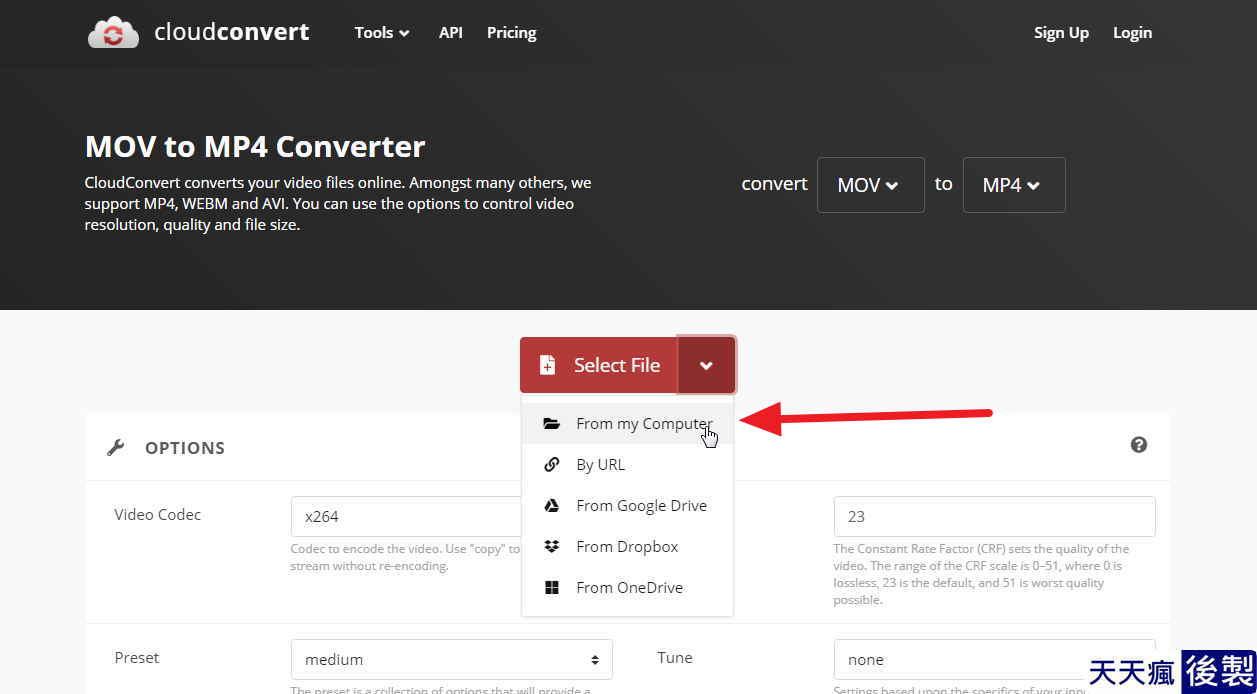Open the Tune none dropdown
This screenshot has width=1257, height=694.
(x=994, y=660)
